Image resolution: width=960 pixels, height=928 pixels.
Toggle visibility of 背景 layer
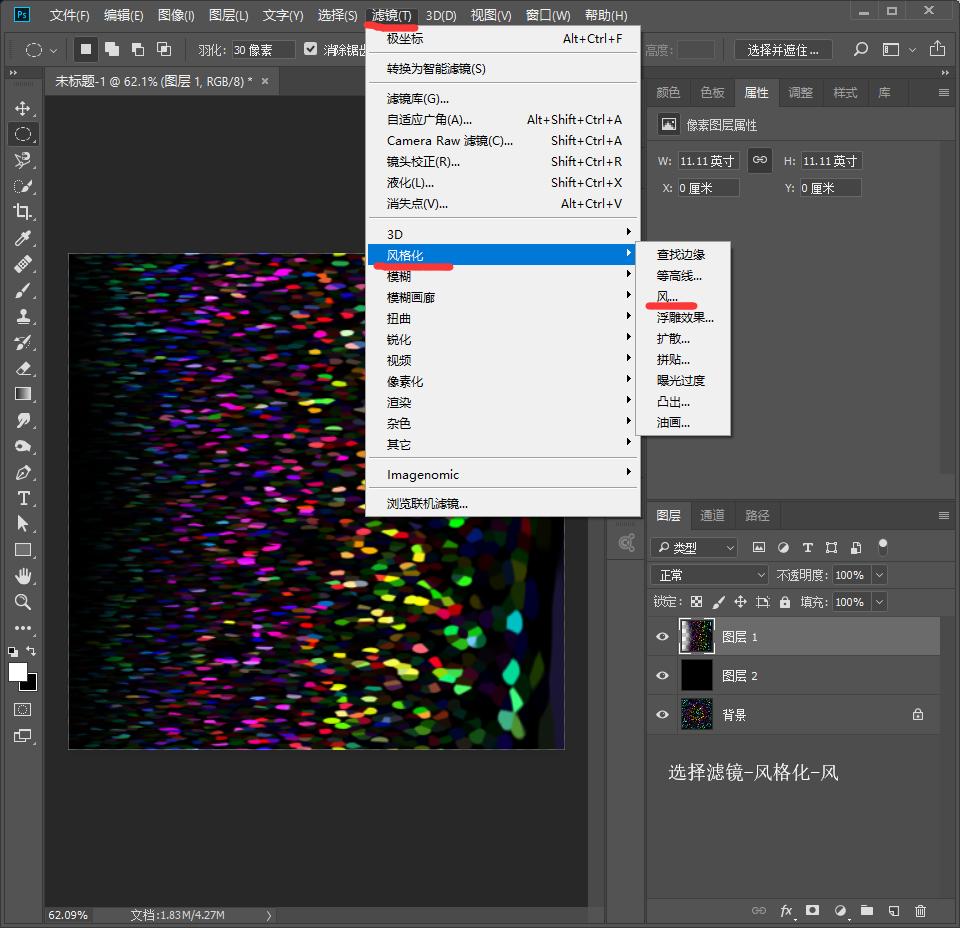coord(662,715)
